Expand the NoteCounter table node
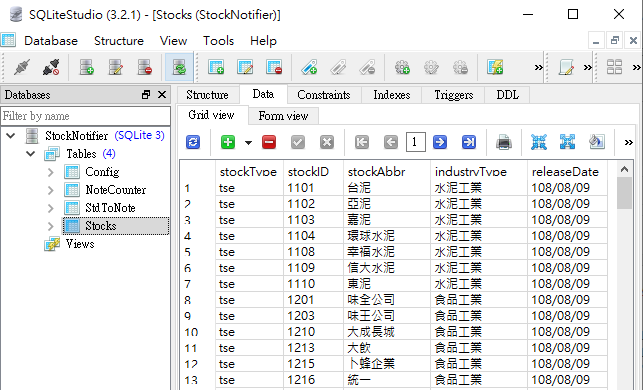 [50, 190]
